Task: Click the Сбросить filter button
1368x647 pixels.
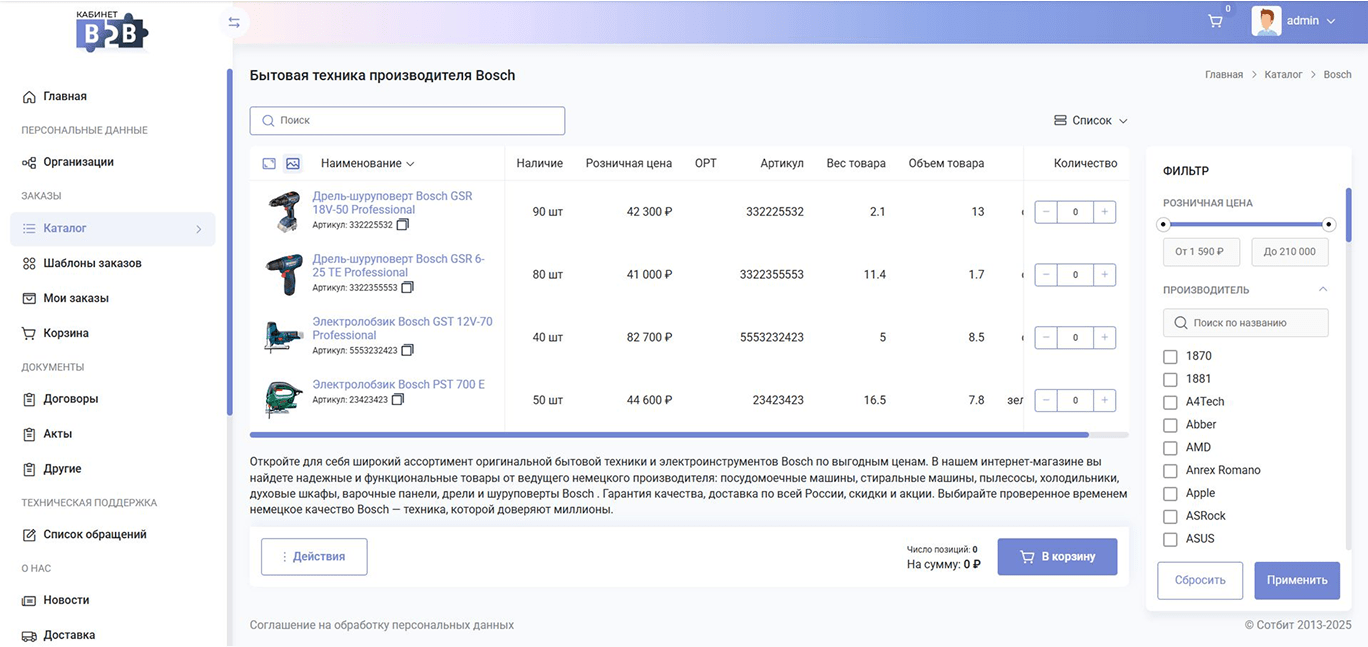Action: (x=1200, y=580)
